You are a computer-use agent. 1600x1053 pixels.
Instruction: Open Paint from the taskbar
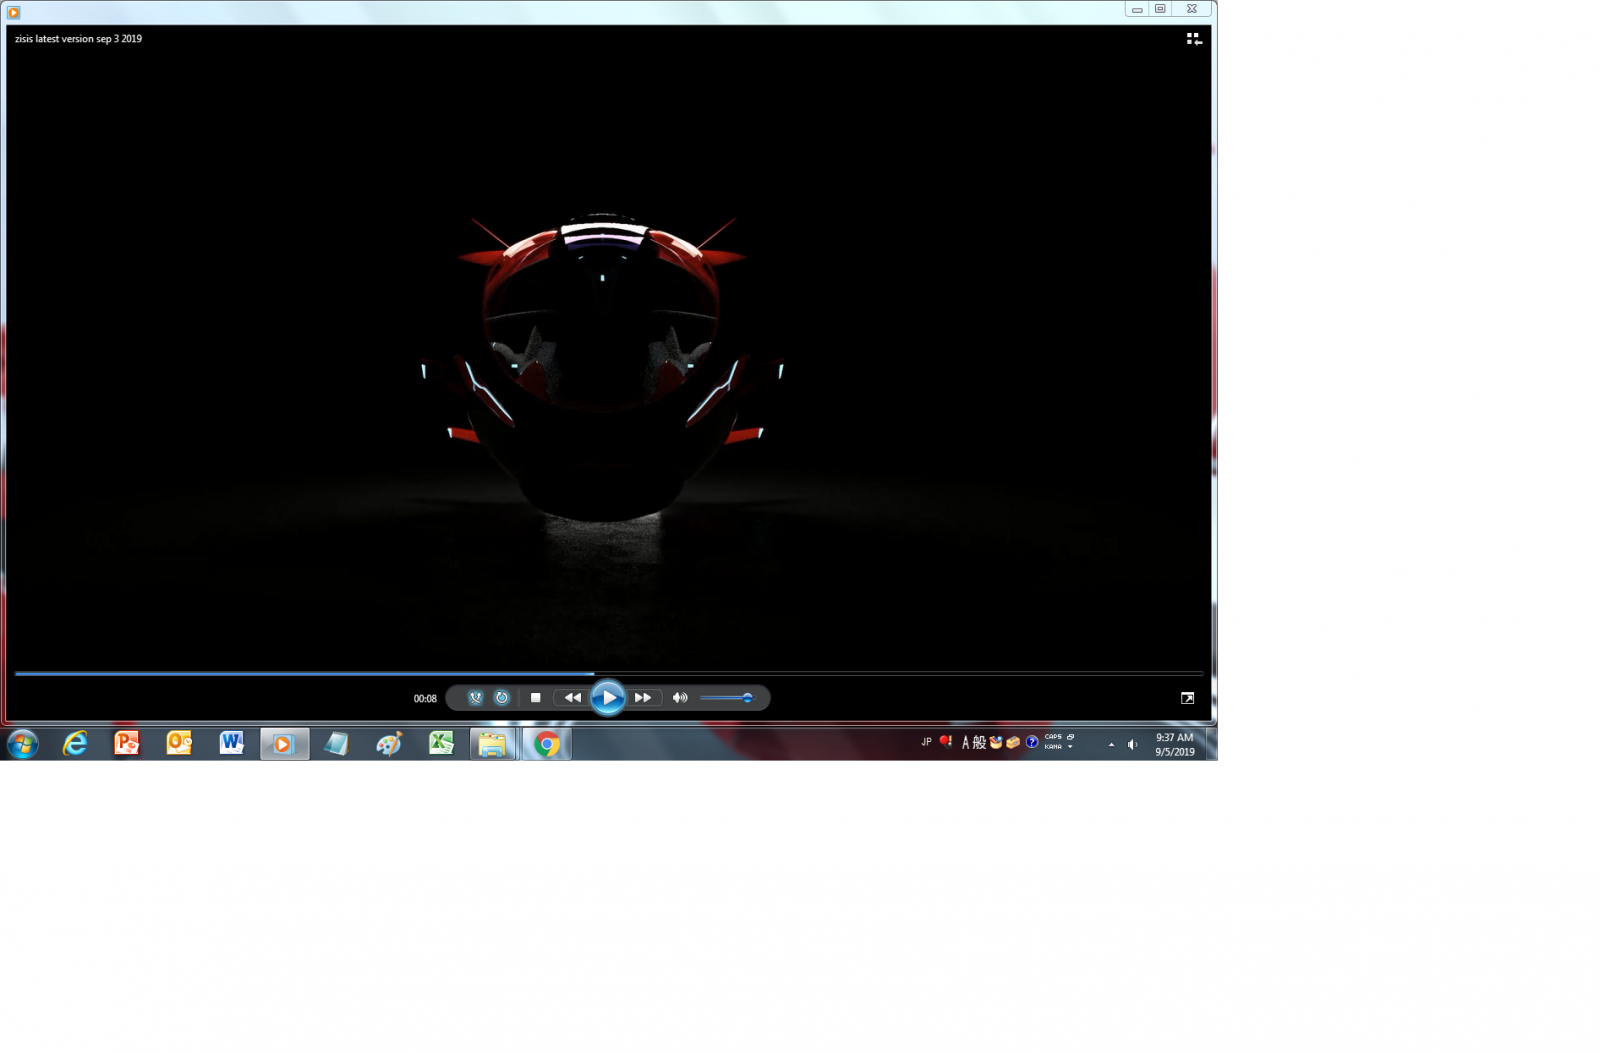pos(389,743)
